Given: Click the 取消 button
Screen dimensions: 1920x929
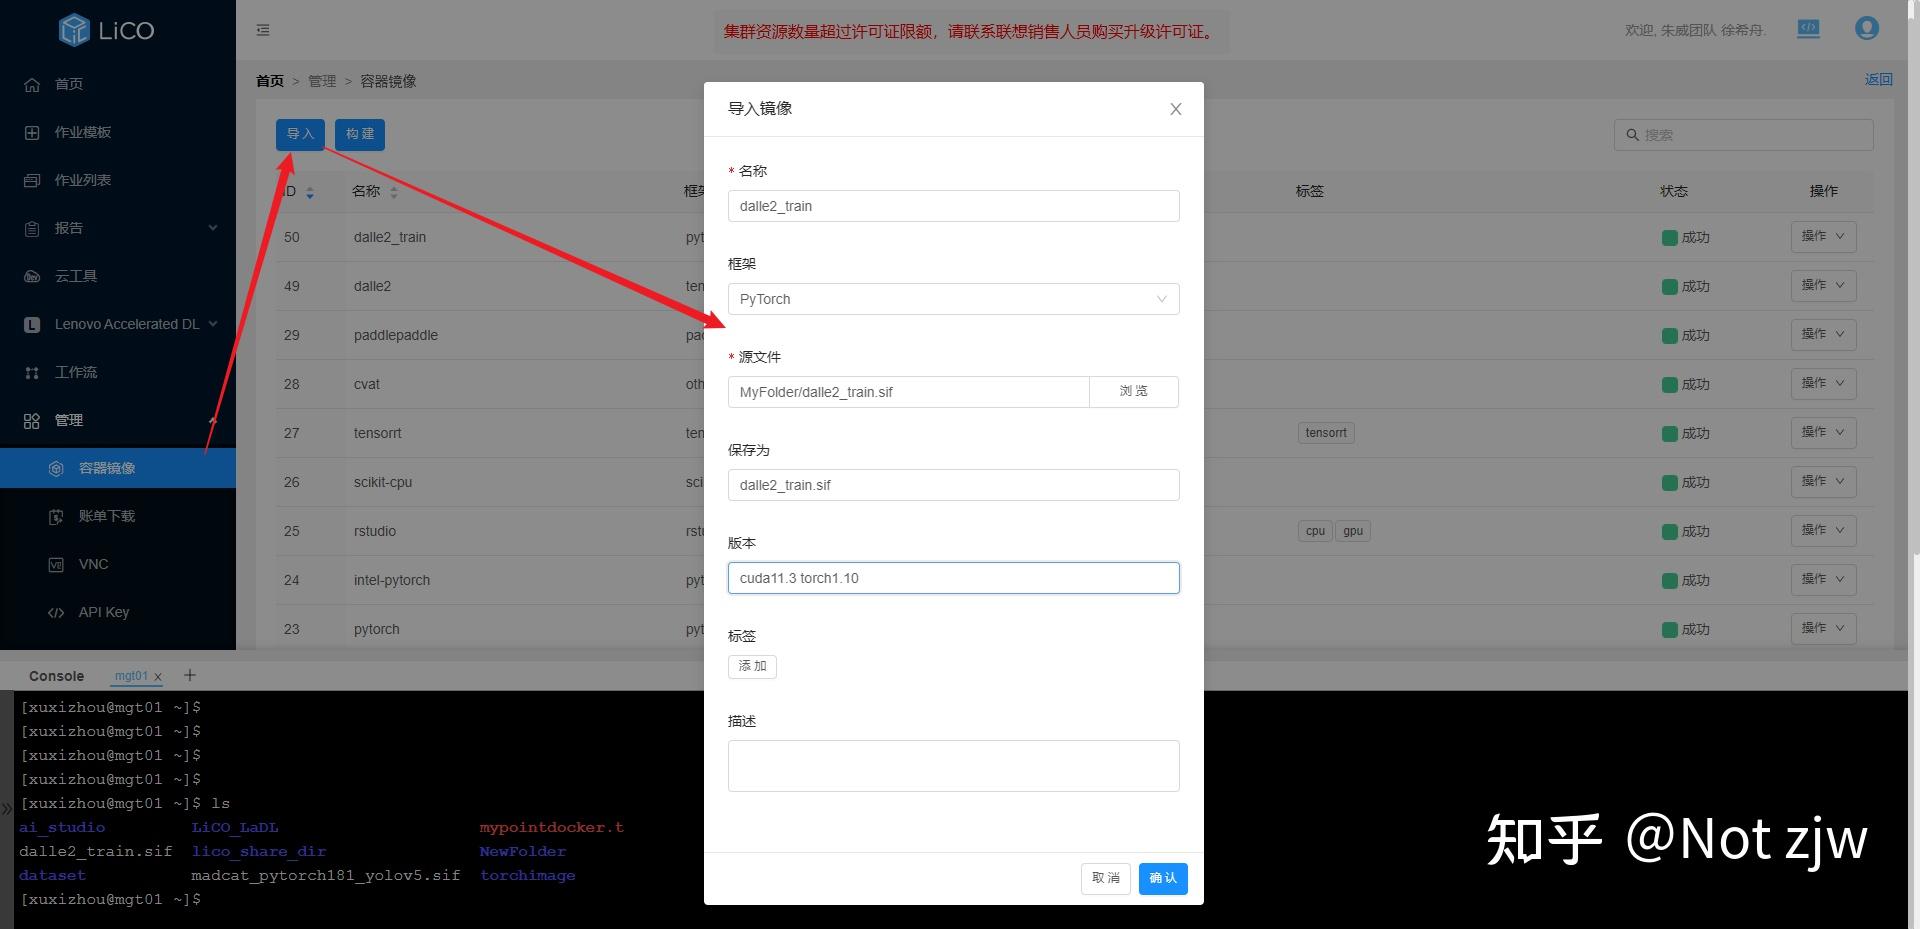Looking at the screenshot, I should [1106, 878].
